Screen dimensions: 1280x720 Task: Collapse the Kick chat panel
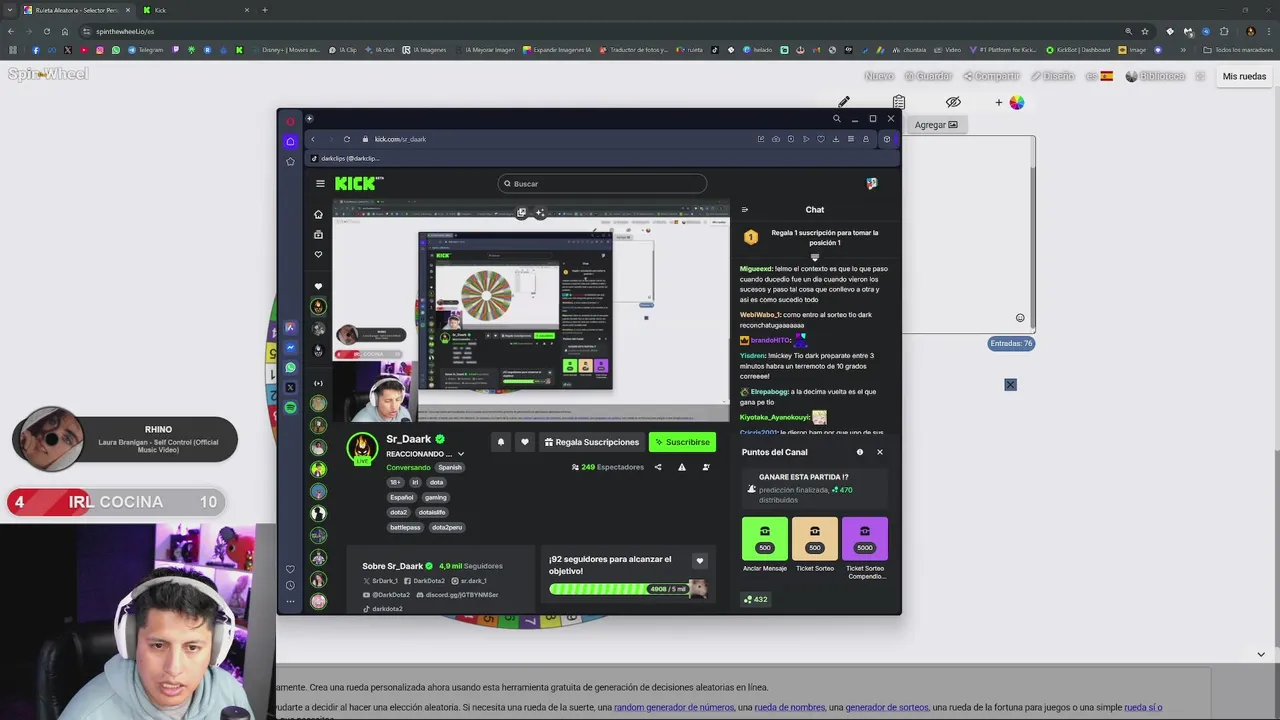pyautogui.click(x=744, y=210)
